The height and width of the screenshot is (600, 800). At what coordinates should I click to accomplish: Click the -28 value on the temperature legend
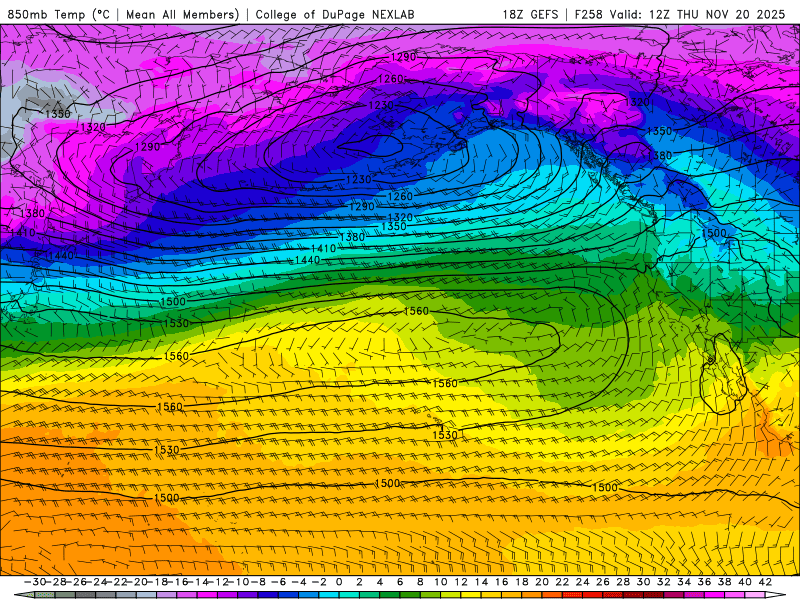click(x=56, y=582)
